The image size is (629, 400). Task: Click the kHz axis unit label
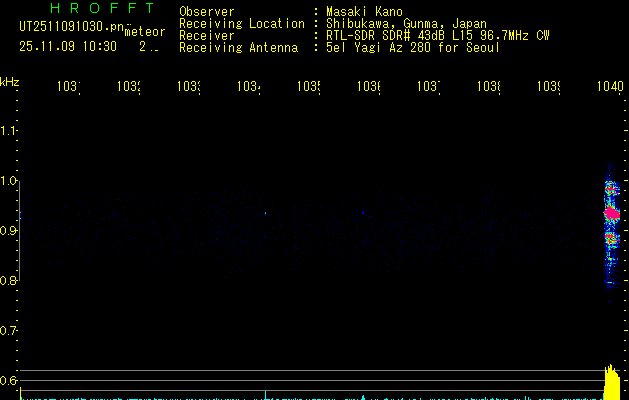point(10,82)
